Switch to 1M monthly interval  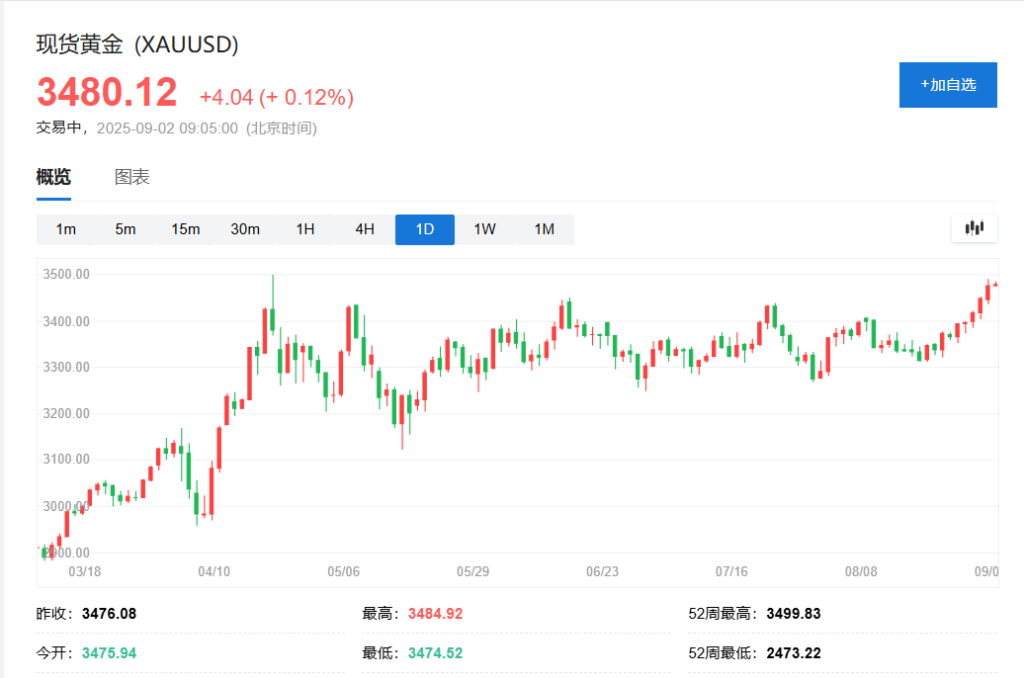point(544,230)
